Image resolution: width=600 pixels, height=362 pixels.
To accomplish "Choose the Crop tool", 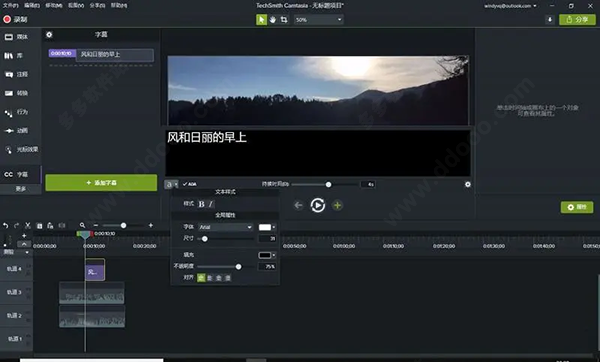I will click(284, 20).
